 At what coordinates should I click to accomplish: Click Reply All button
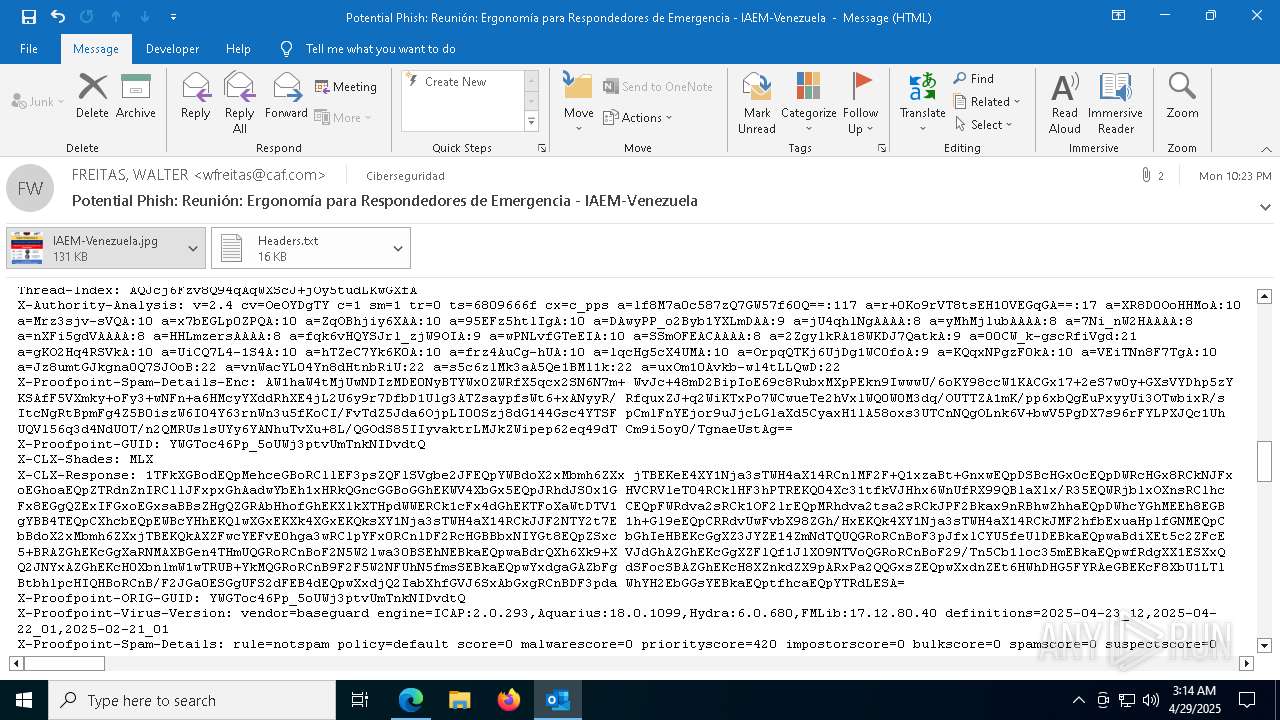pyautogui.click(x=239, y=103)
